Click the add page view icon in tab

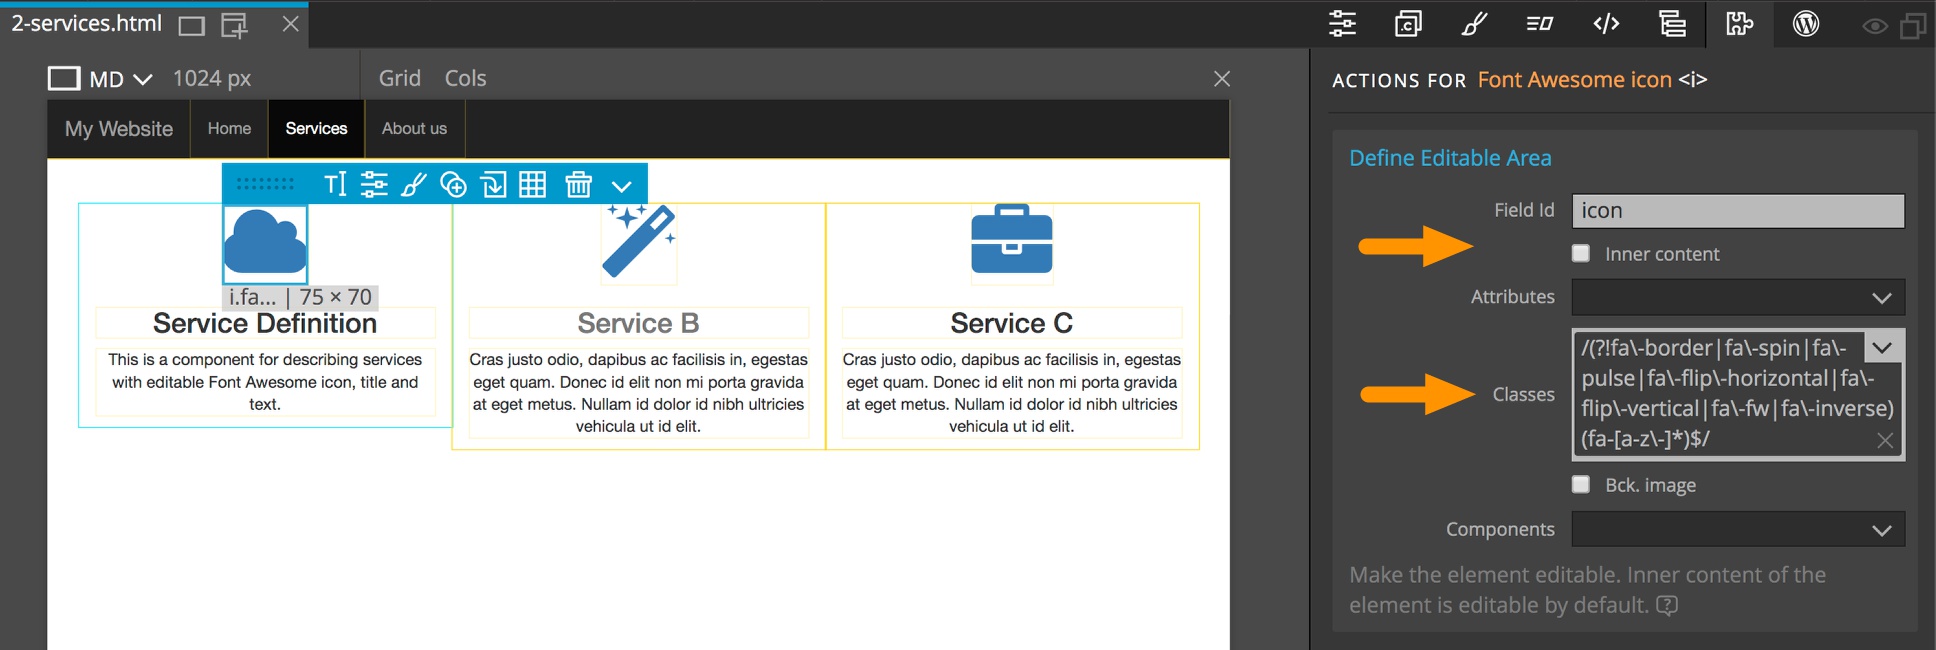pos(234,26)
